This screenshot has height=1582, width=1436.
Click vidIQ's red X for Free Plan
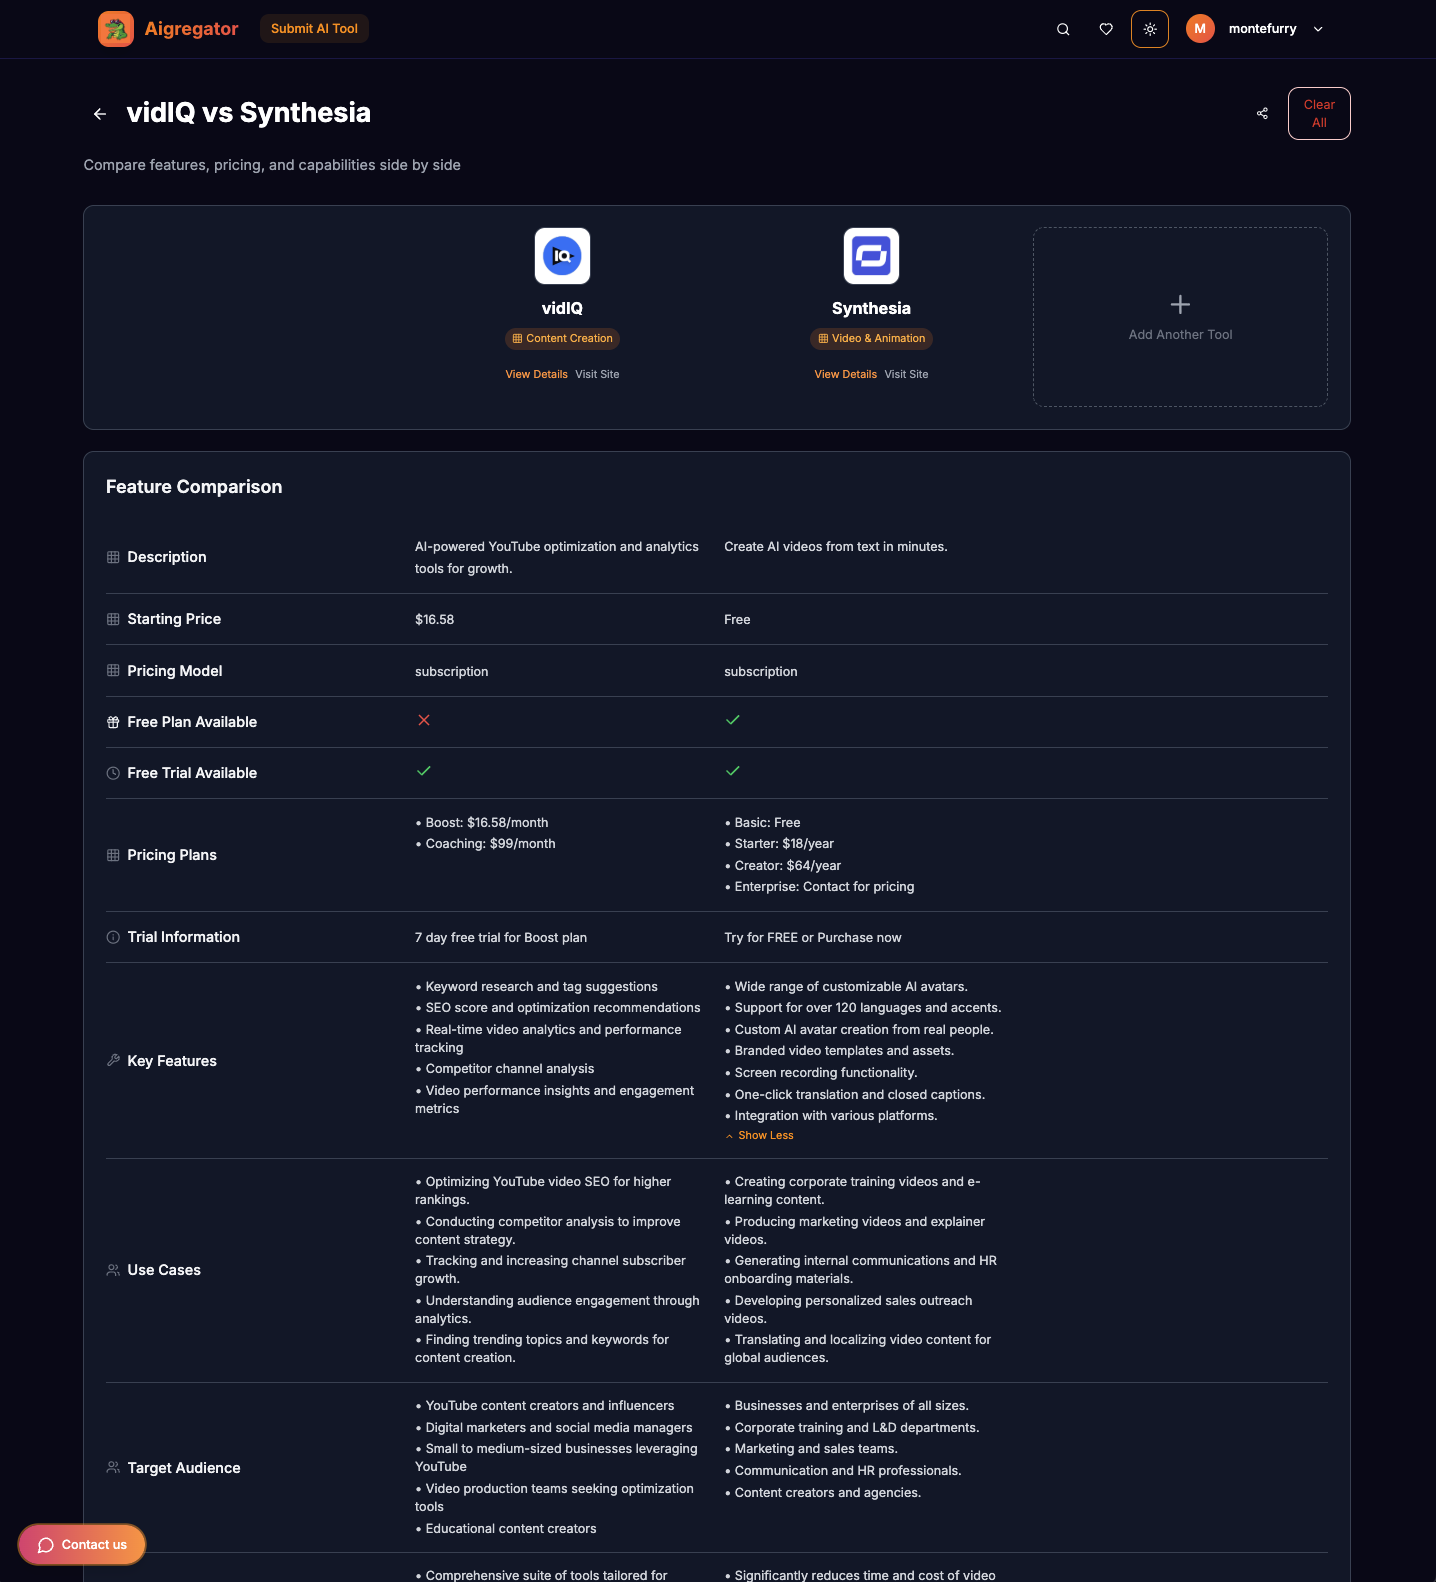[424, 720]
